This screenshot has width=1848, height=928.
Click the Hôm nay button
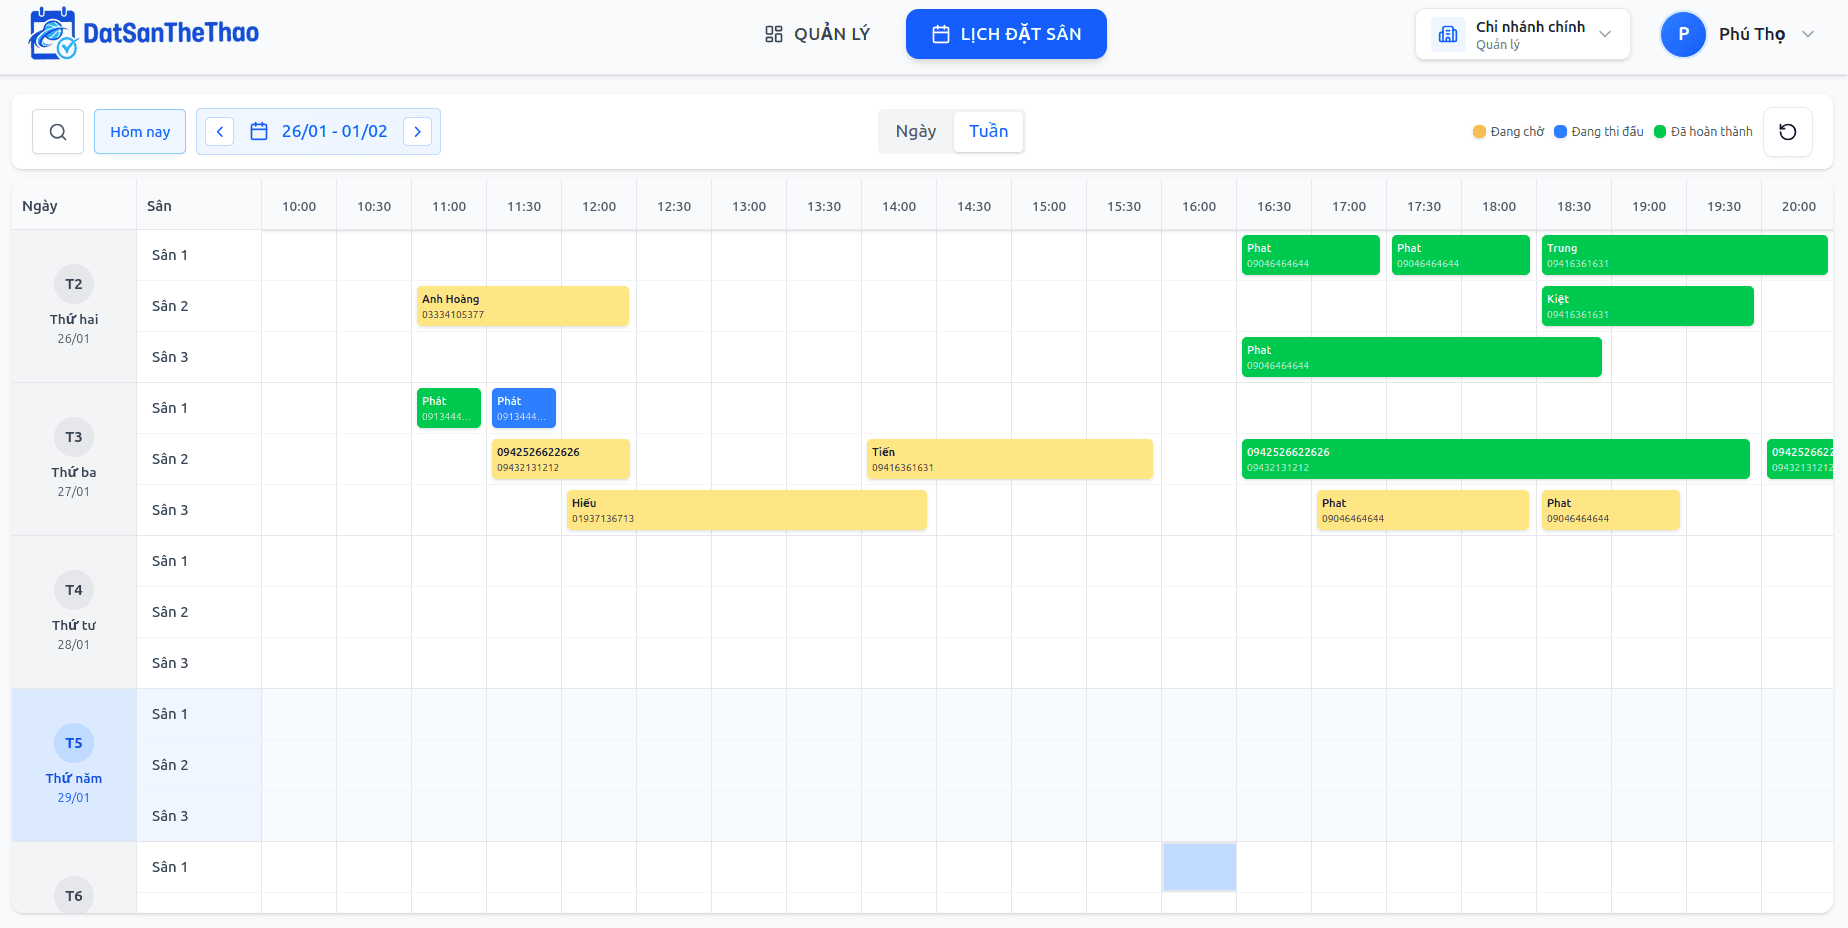point(140,132)
